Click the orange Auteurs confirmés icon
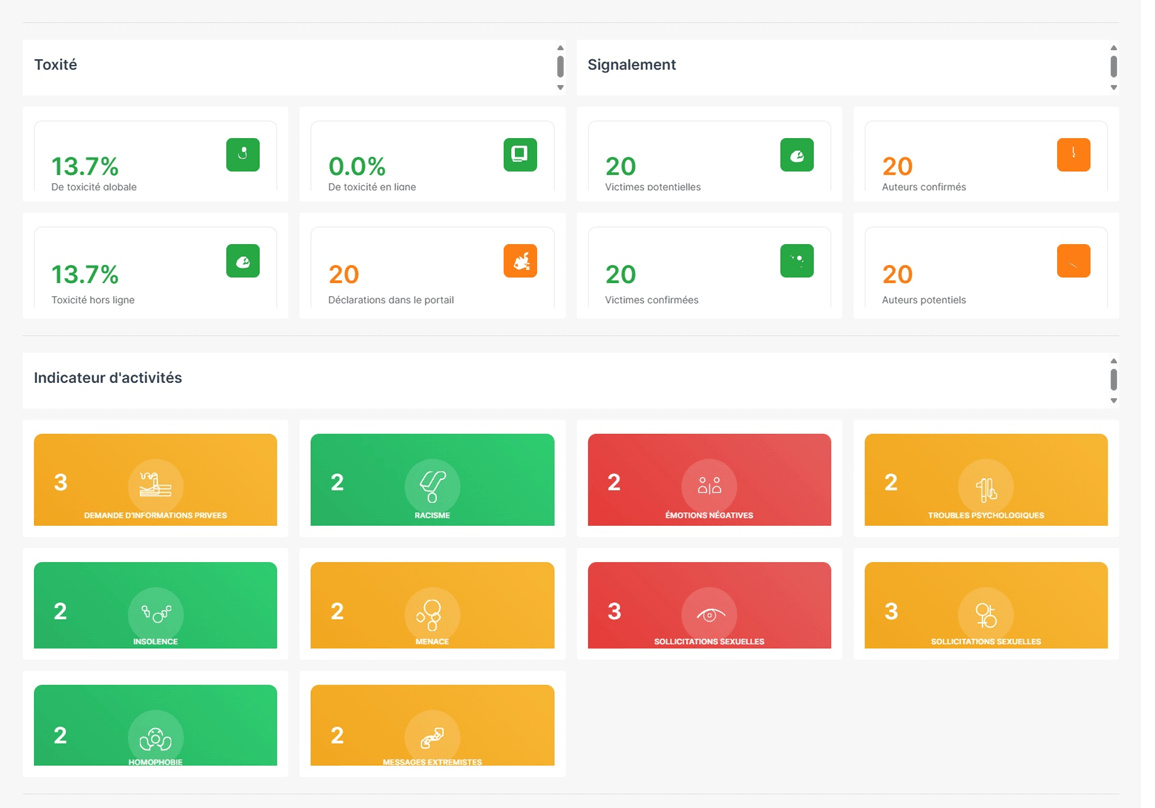This screenshot has height=808, width=1155. (x=1073, y=155)
